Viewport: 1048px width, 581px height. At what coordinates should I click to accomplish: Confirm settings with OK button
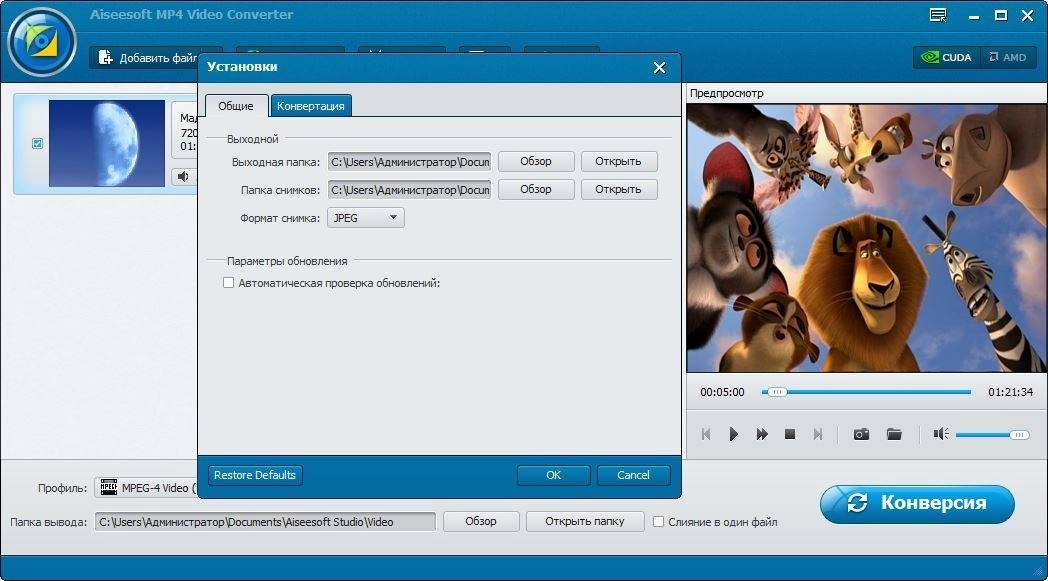coord(553,475)
